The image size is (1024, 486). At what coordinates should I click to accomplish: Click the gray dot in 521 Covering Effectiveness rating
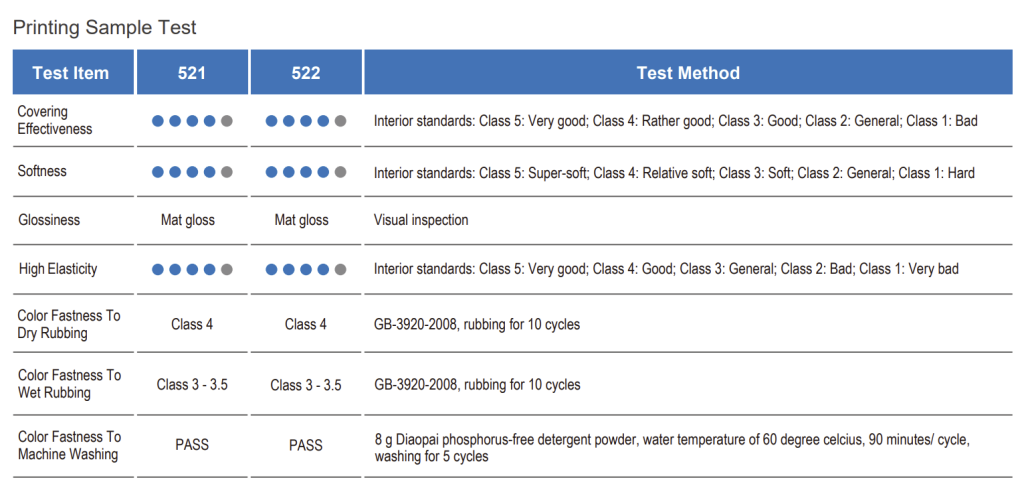(227, 121)
